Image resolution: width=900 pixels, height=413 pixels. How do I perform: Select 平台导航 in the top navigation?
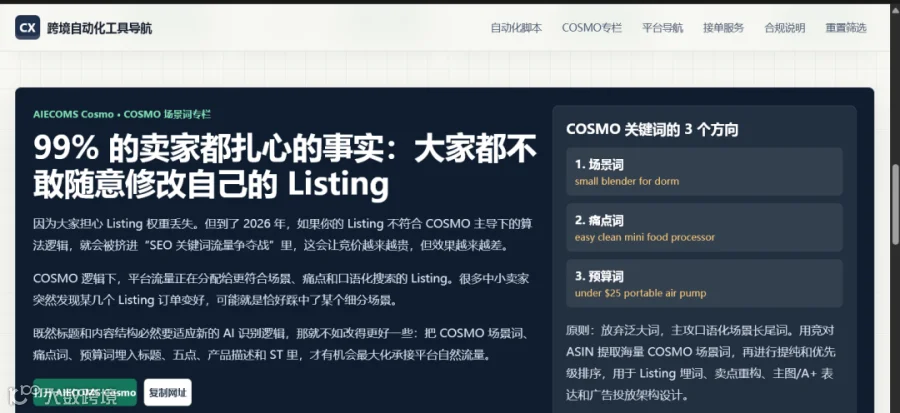[x=662, y=28]
